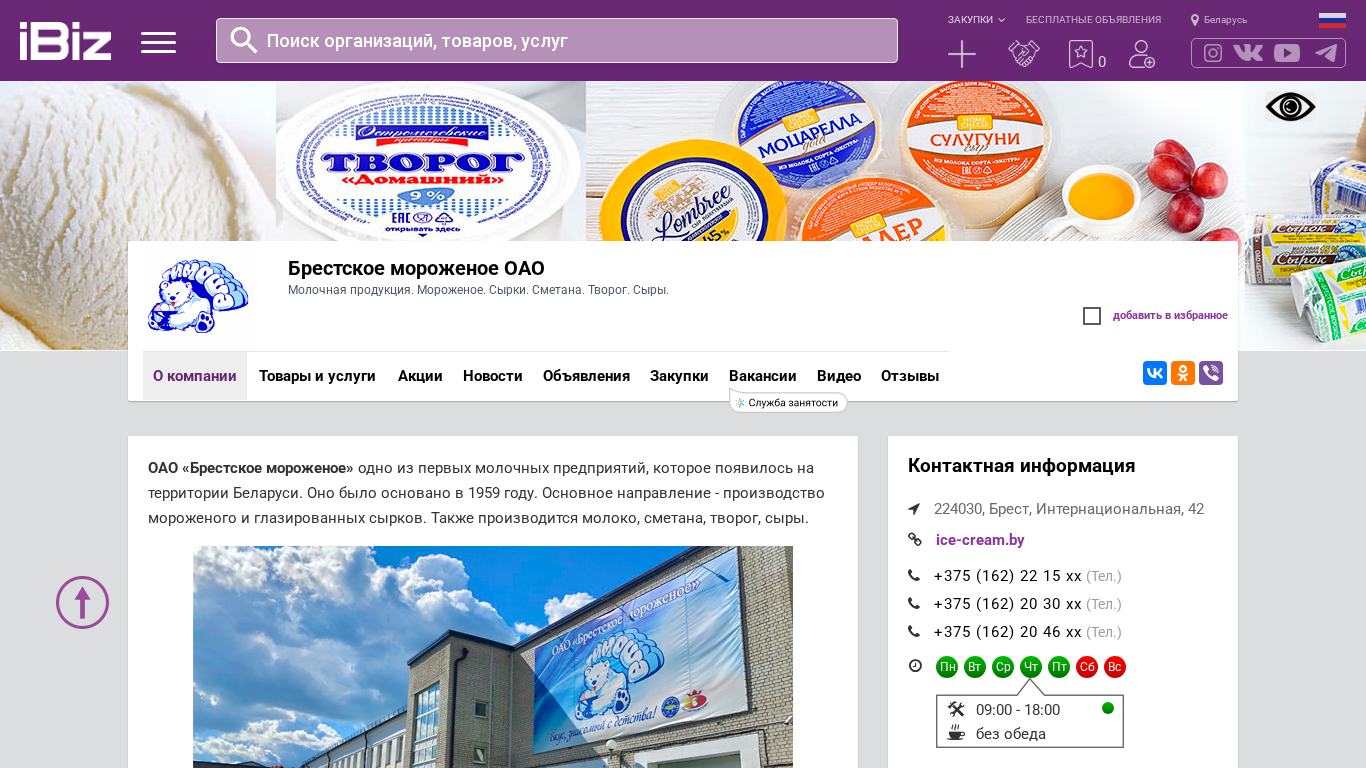
Task: Click the eye accessibility view icon
Action: tap(1290, 107)
